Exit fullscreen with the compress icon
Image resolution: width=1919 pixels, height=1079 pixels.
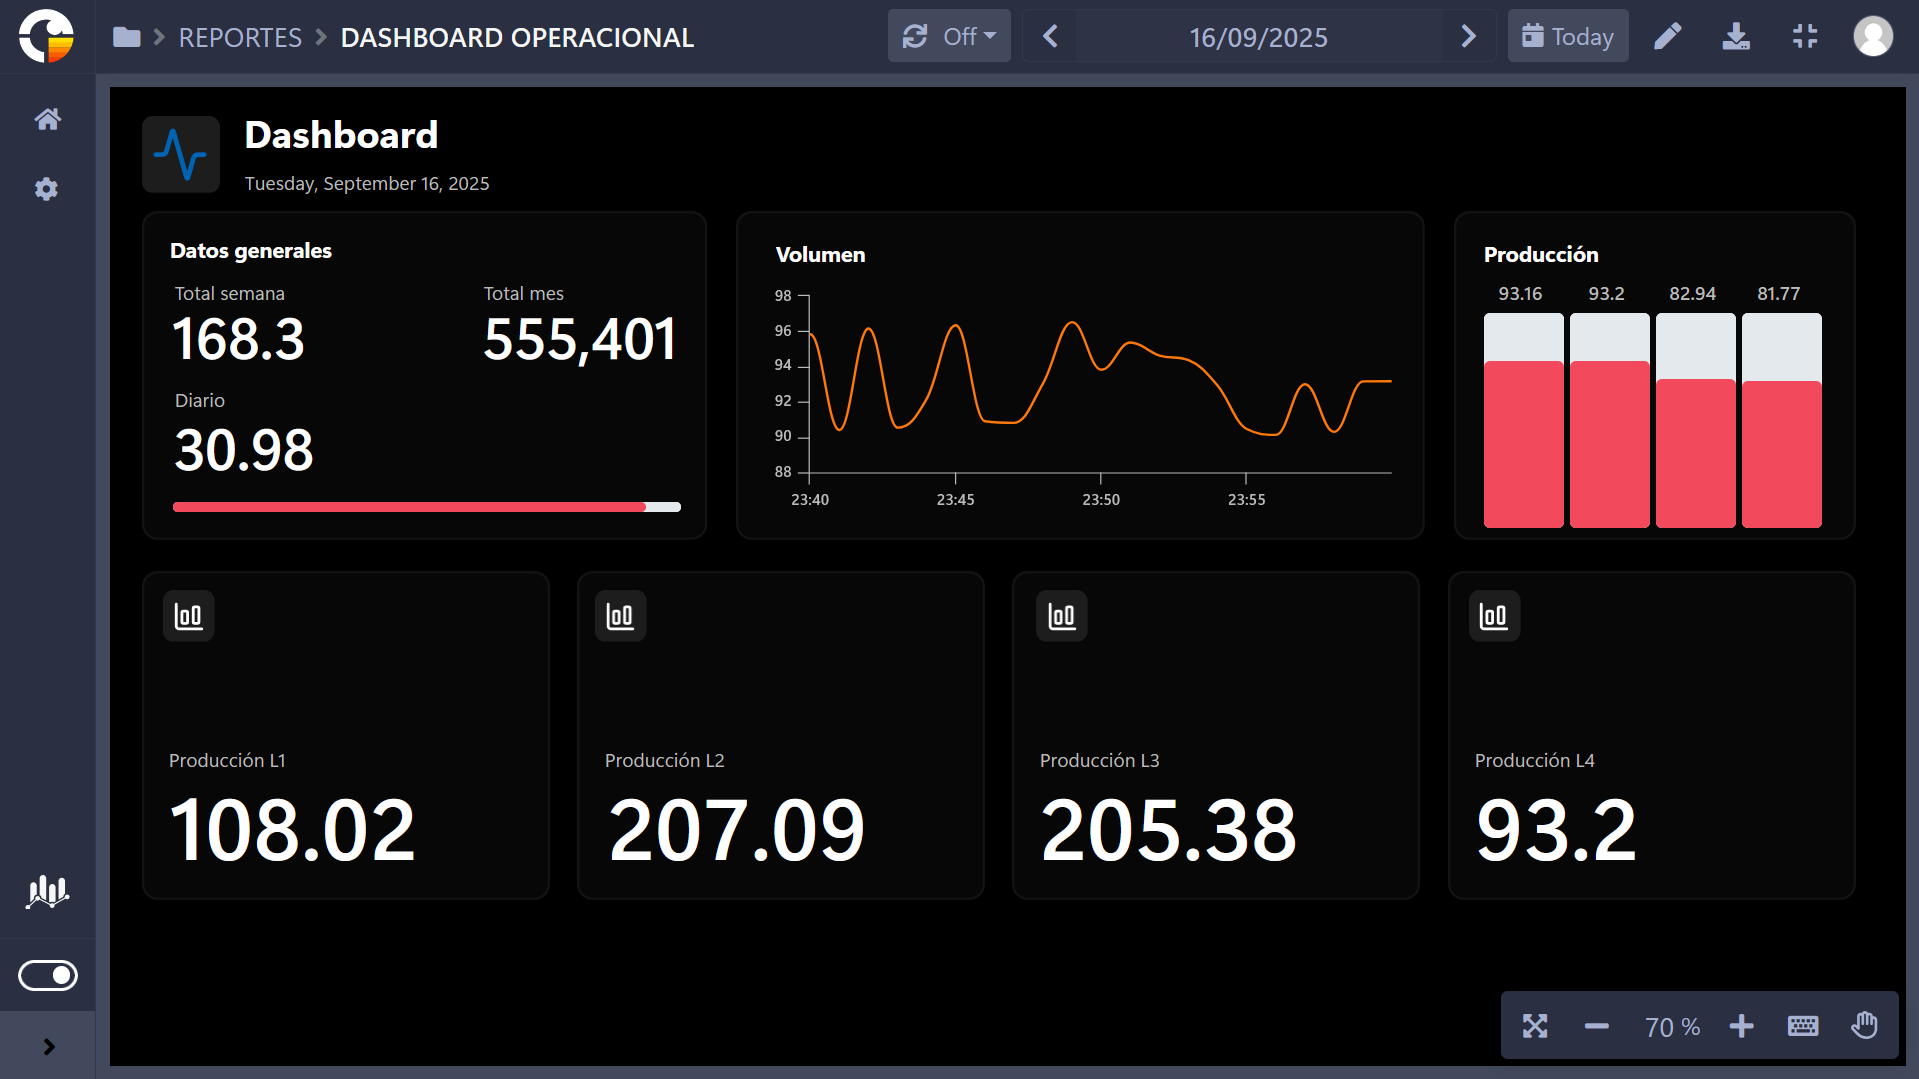click(1804, 37)
